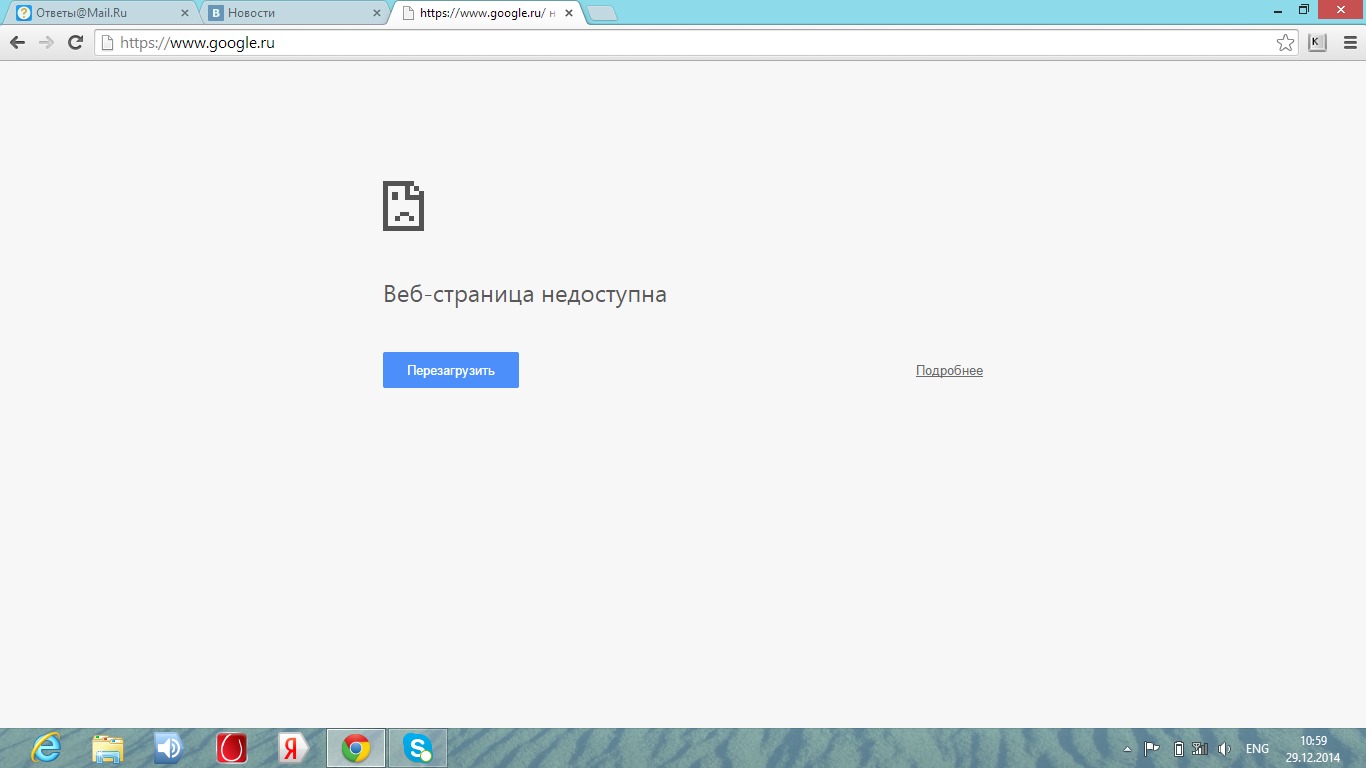
Task: Show hidden tray icons arrow
Action: click(x=1128, y=749)
